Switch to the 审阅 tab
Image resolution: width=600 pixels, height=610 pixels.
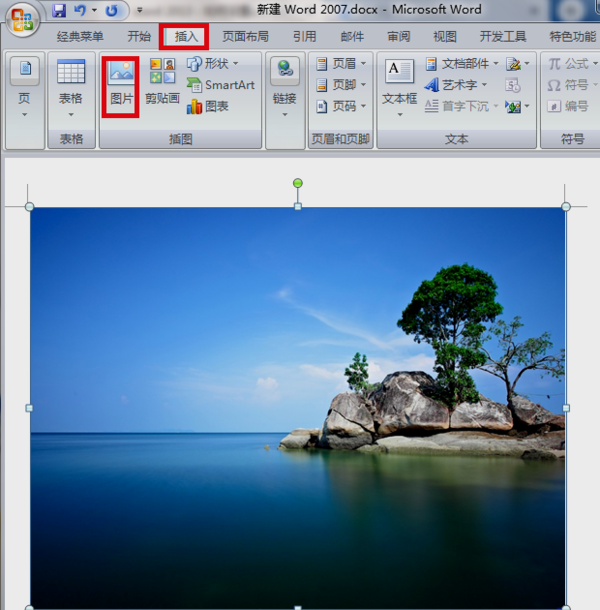(x=398, y=37)
